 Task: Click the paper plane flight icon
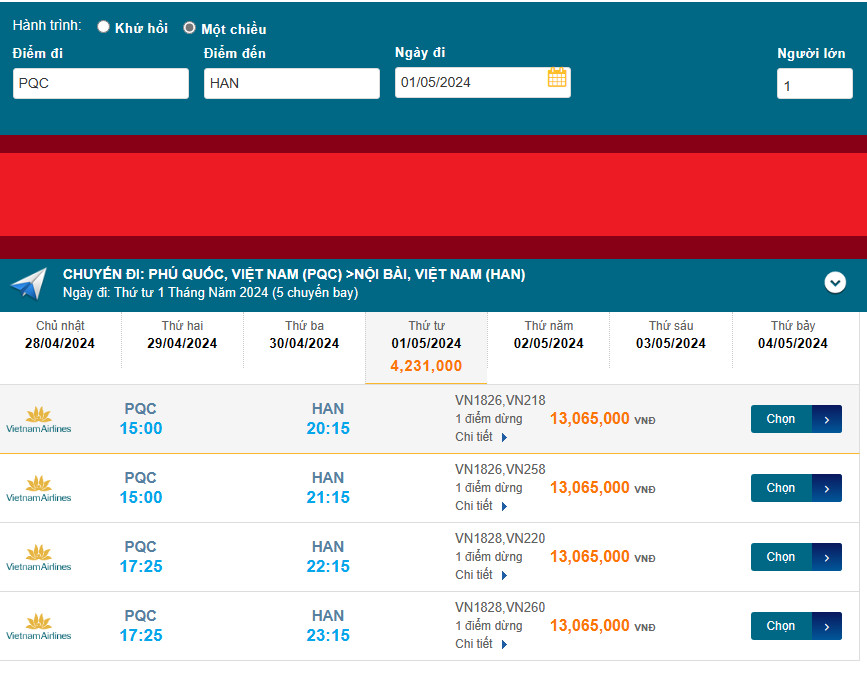pyautogui.click(x=28, y=284)
